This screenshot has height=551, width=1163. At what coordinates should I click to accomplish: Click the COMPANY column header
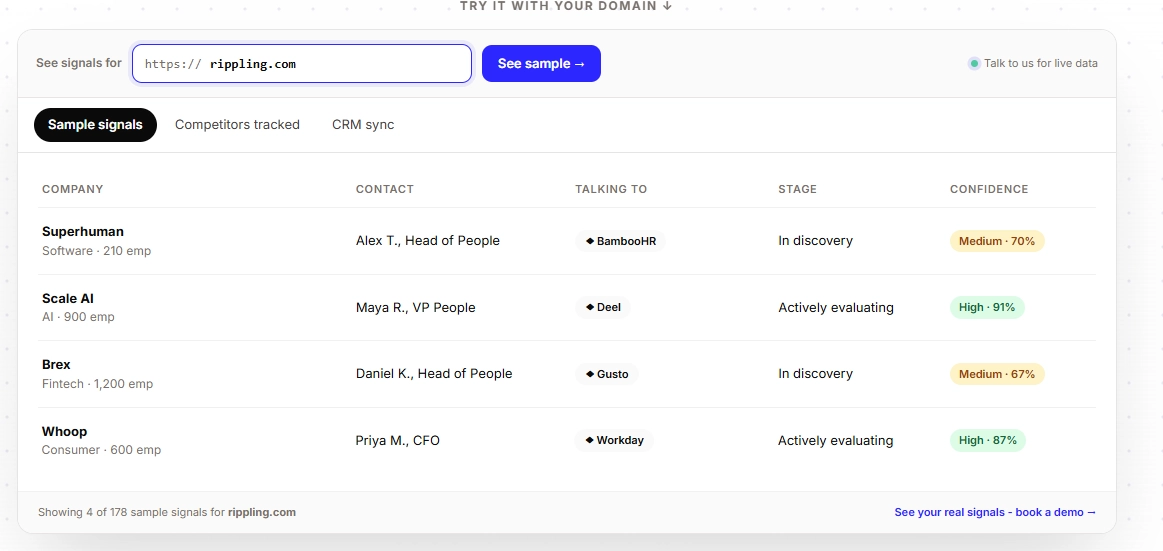click(x=73, y=189)
